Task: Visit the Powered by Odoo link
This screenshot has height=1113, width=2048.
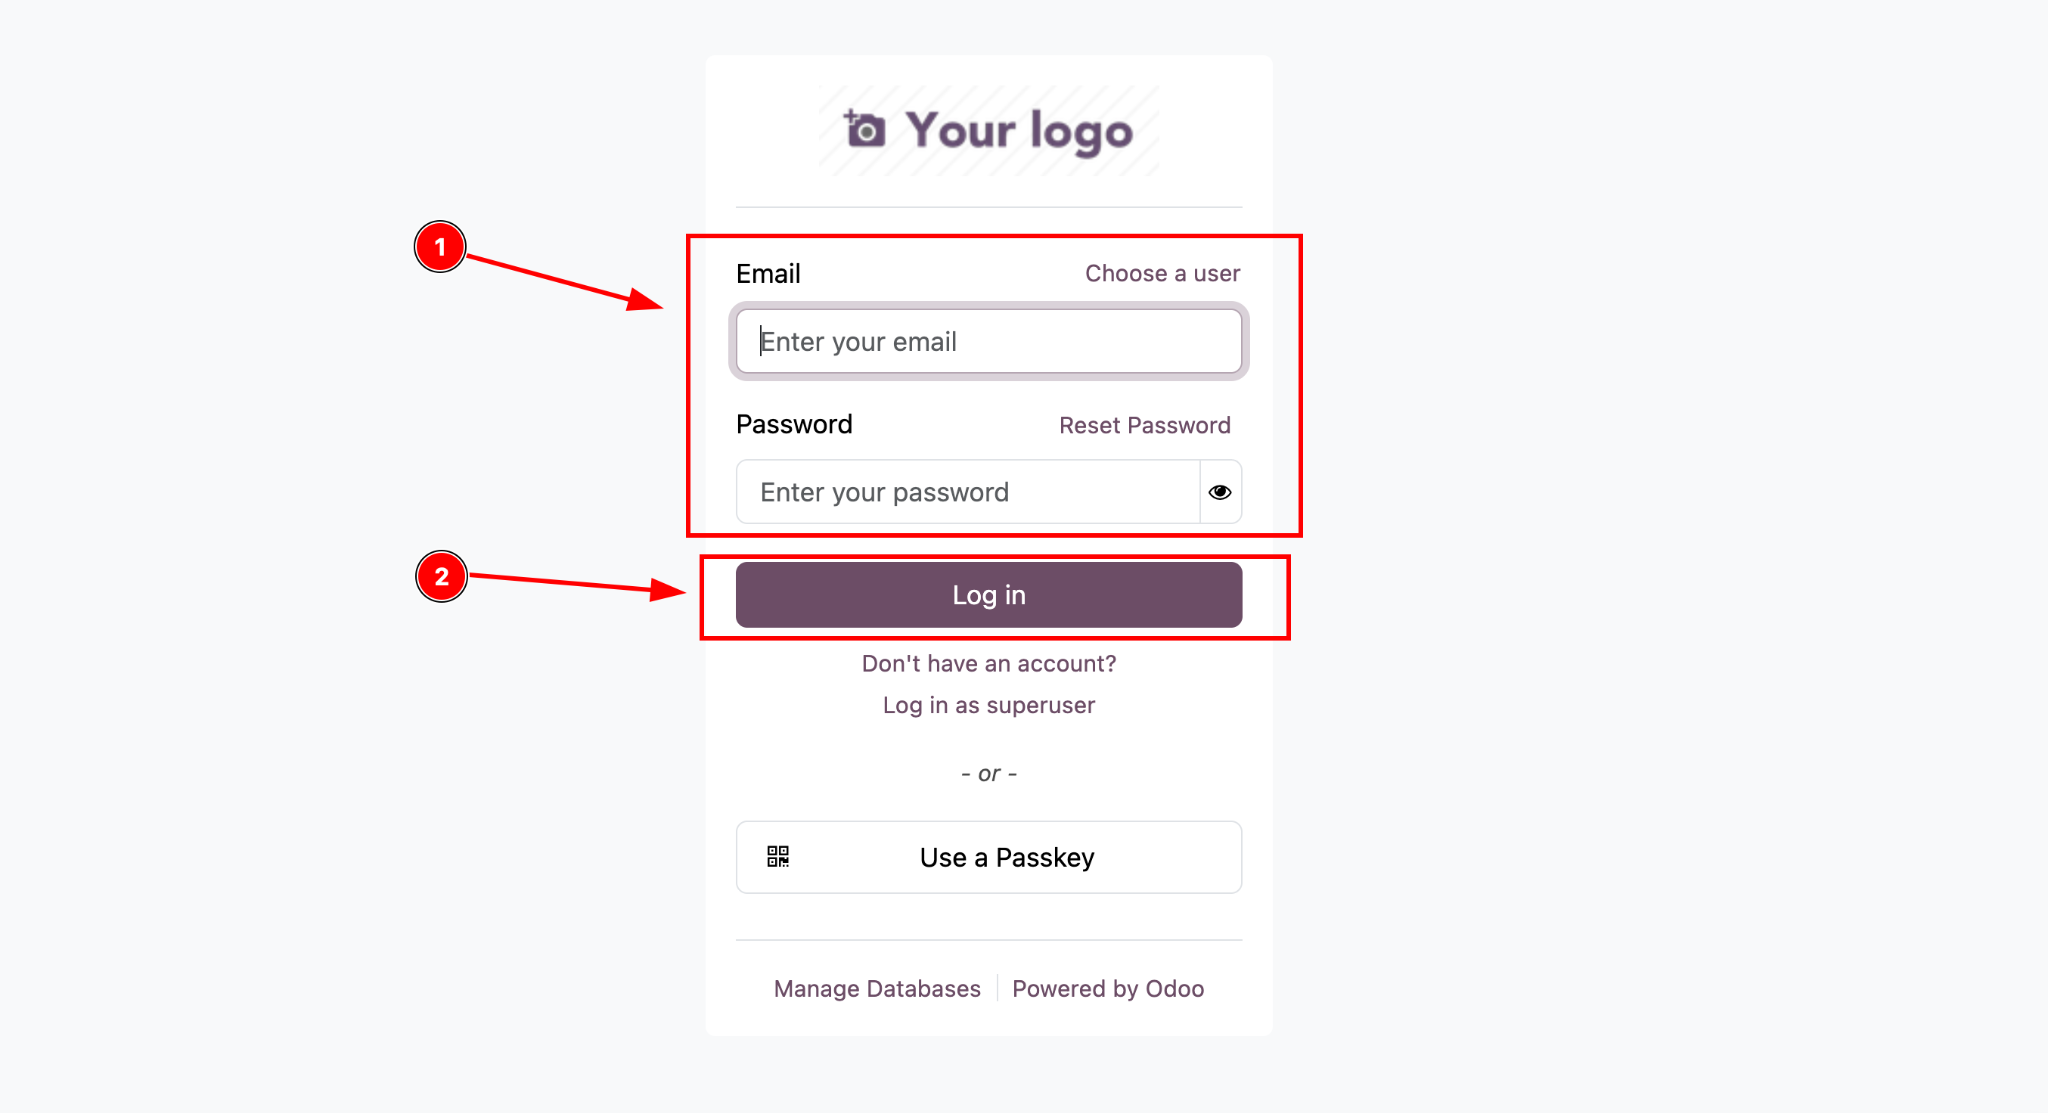Action: [1108, 988]
